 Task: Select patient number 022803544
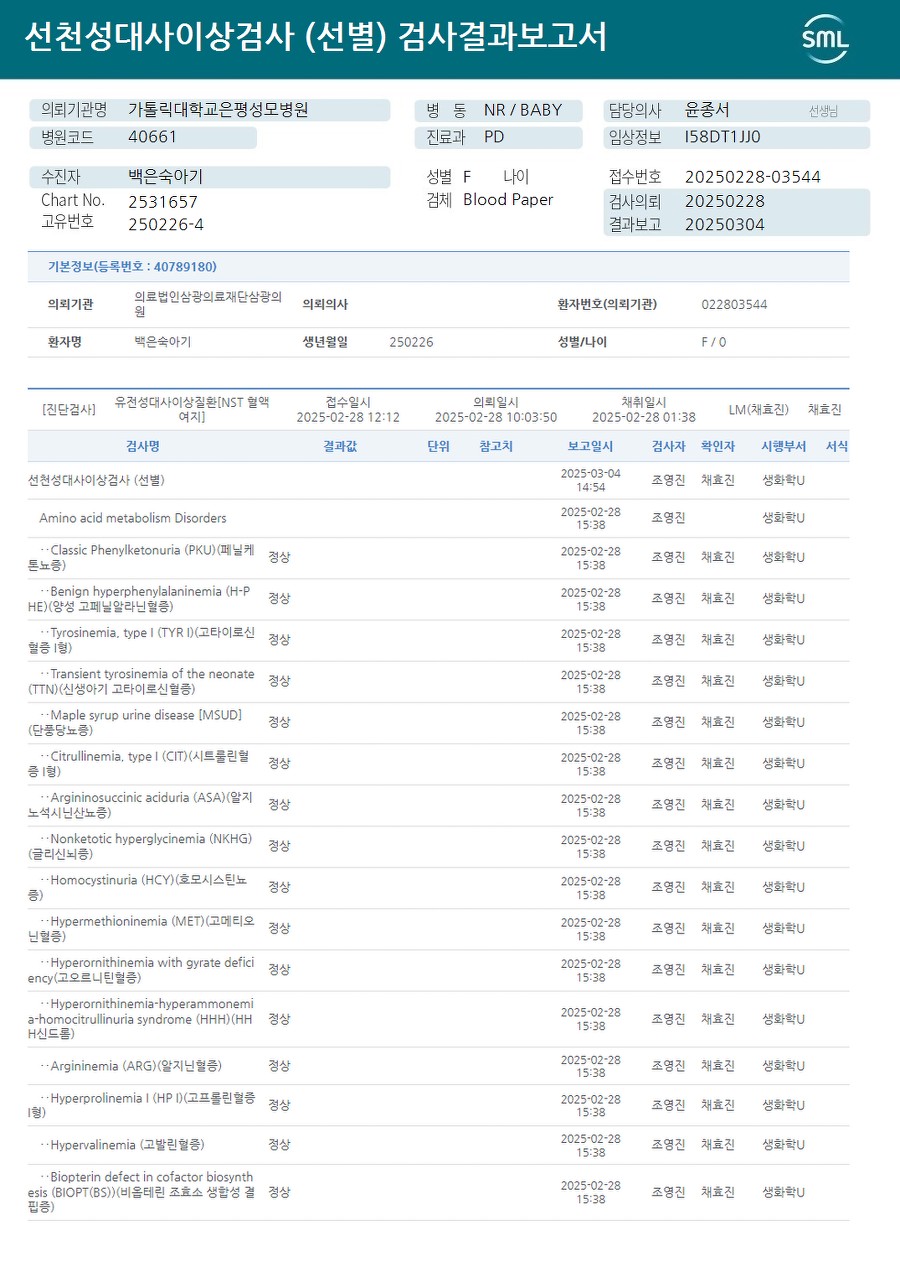point(734,304)
